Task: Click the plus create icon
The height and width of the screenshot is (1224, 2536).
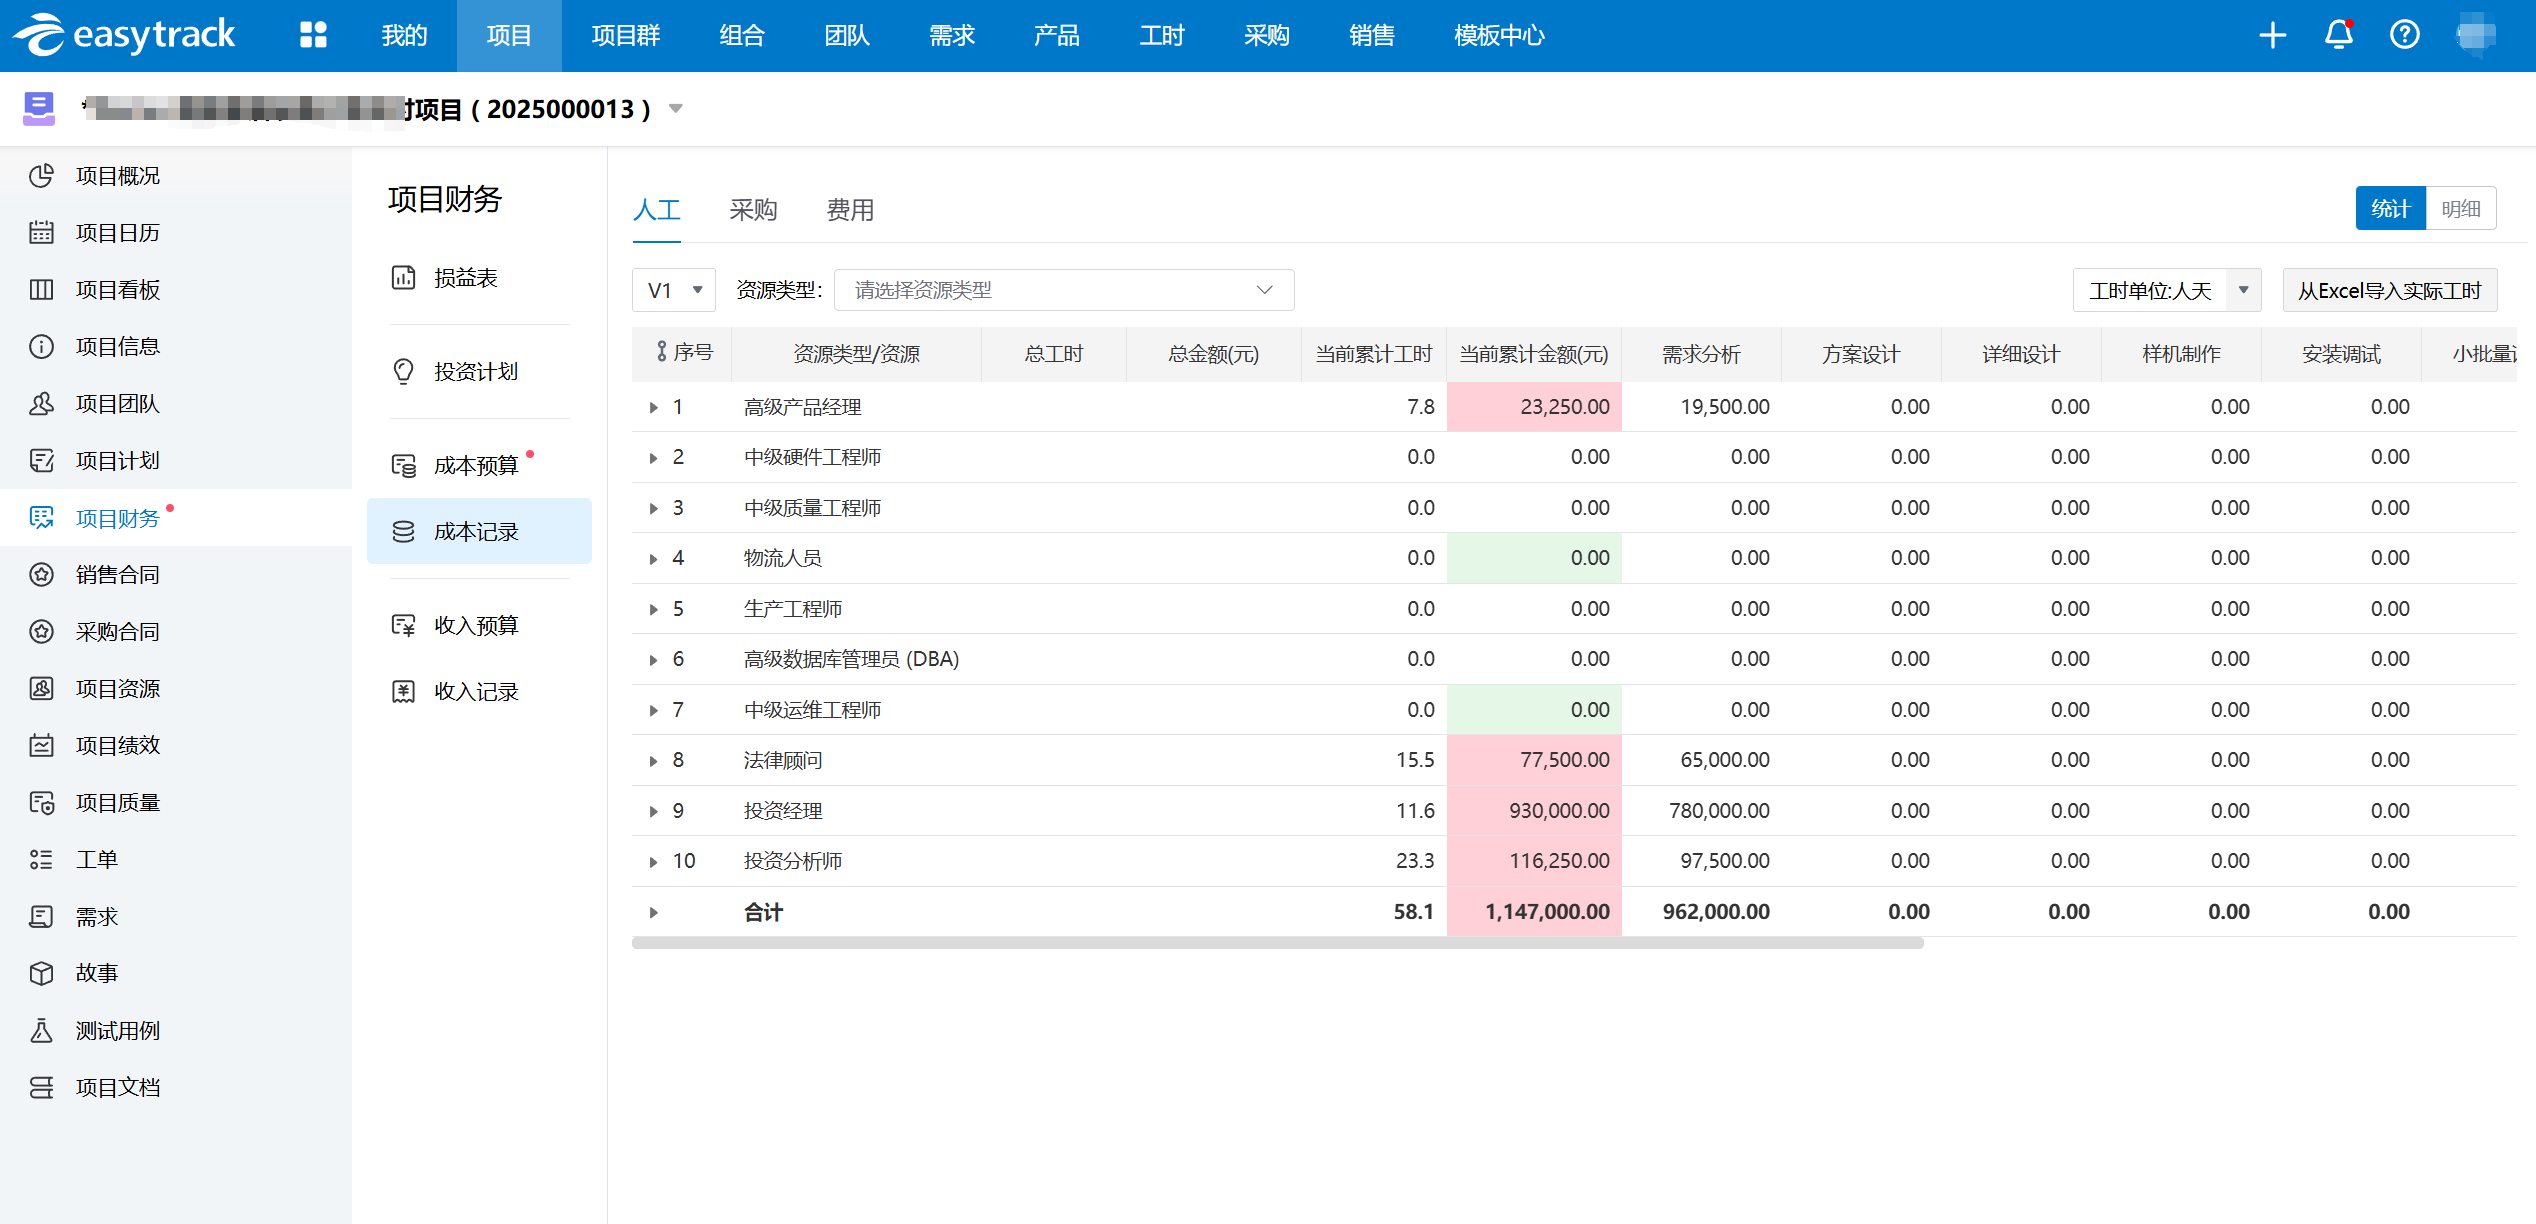Action: click(2272, 35)
